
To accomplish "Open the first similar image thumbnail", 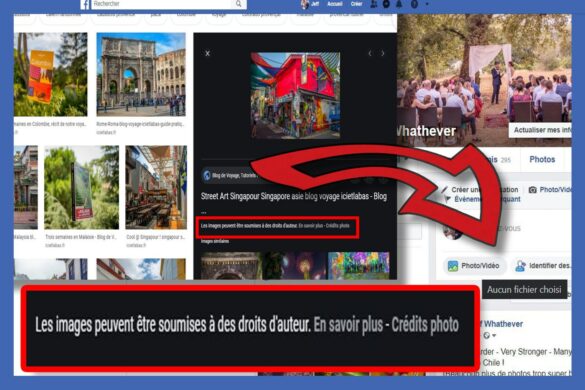I will click(x=231, y=265).
